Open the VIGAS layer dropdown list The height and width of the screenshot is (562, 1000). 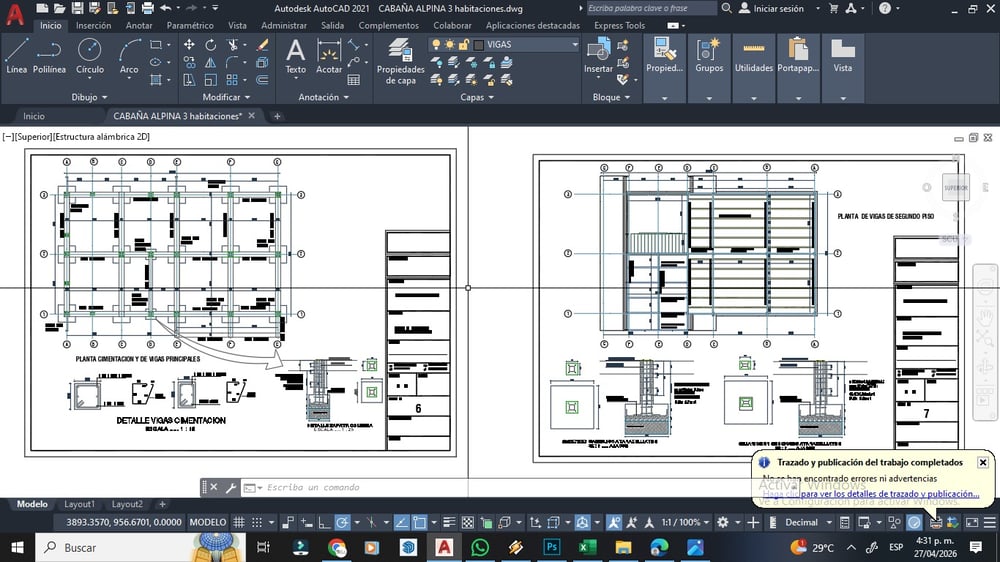[x=575, y=45]
